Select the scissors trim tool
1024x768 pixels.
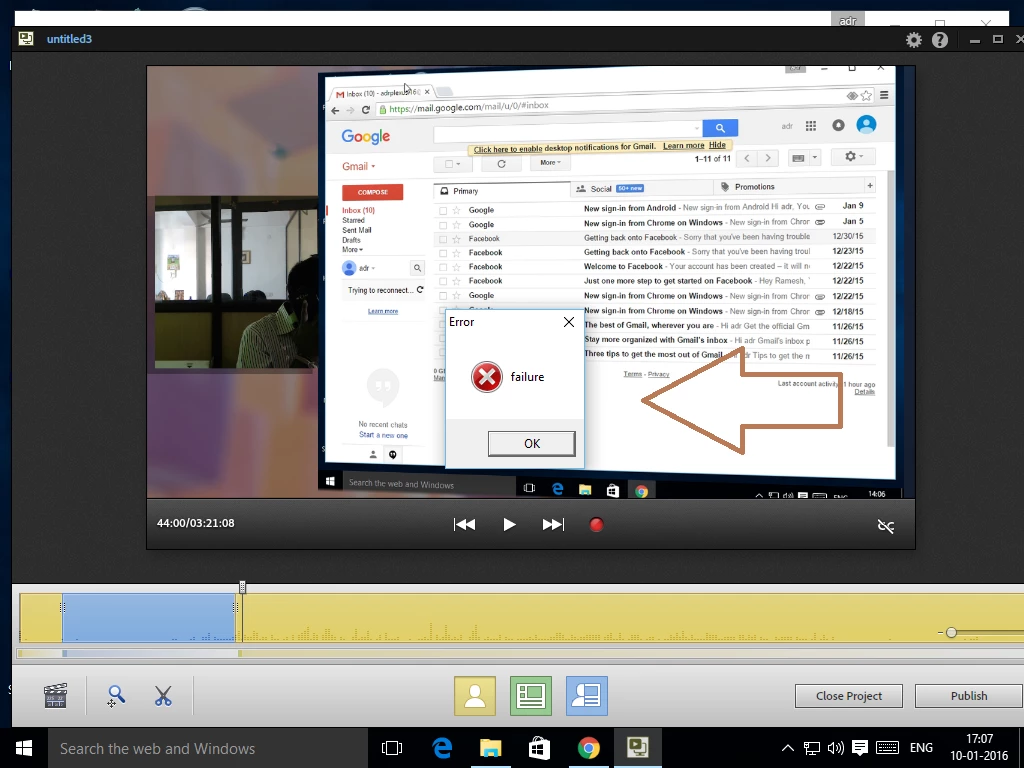point(163,696)
